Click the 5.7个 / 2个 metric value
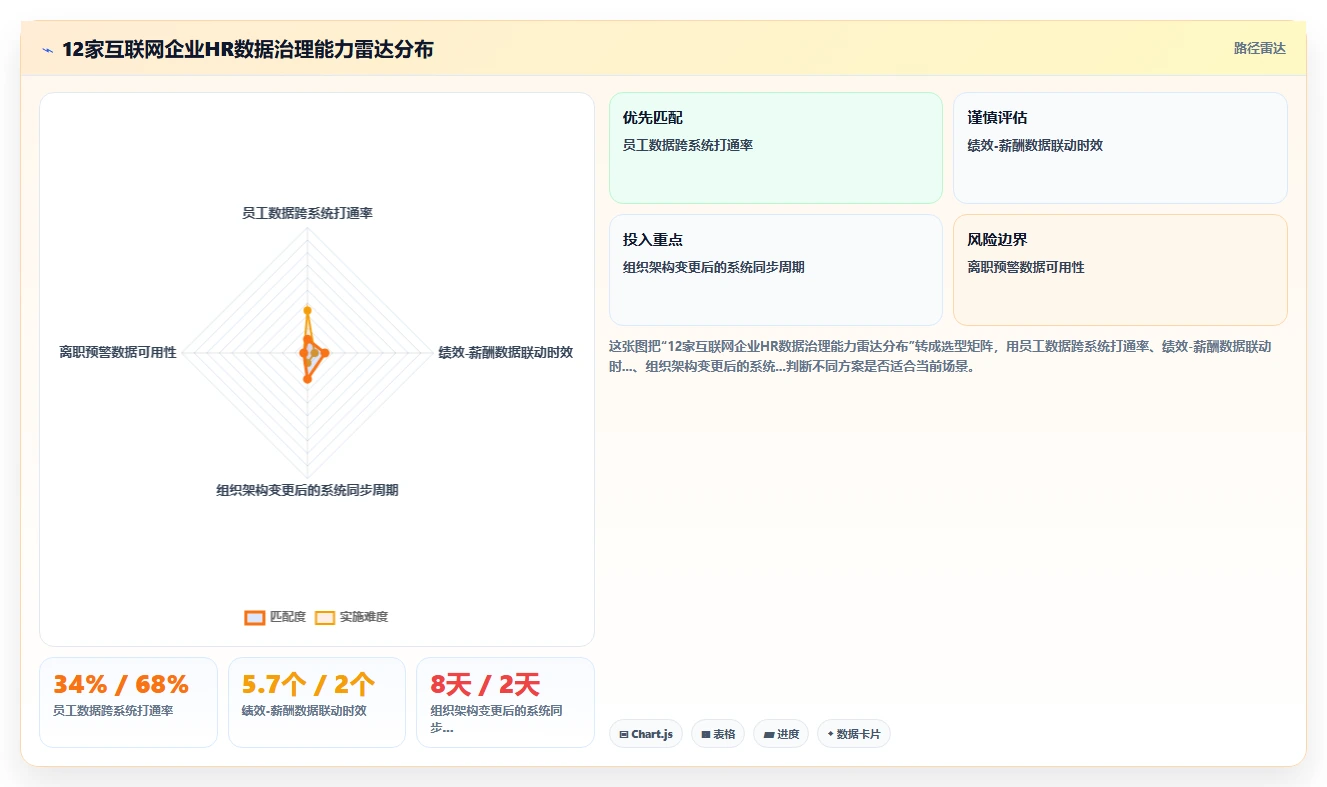The height and width of the screenshot is (787, 1327). (309, 685)
